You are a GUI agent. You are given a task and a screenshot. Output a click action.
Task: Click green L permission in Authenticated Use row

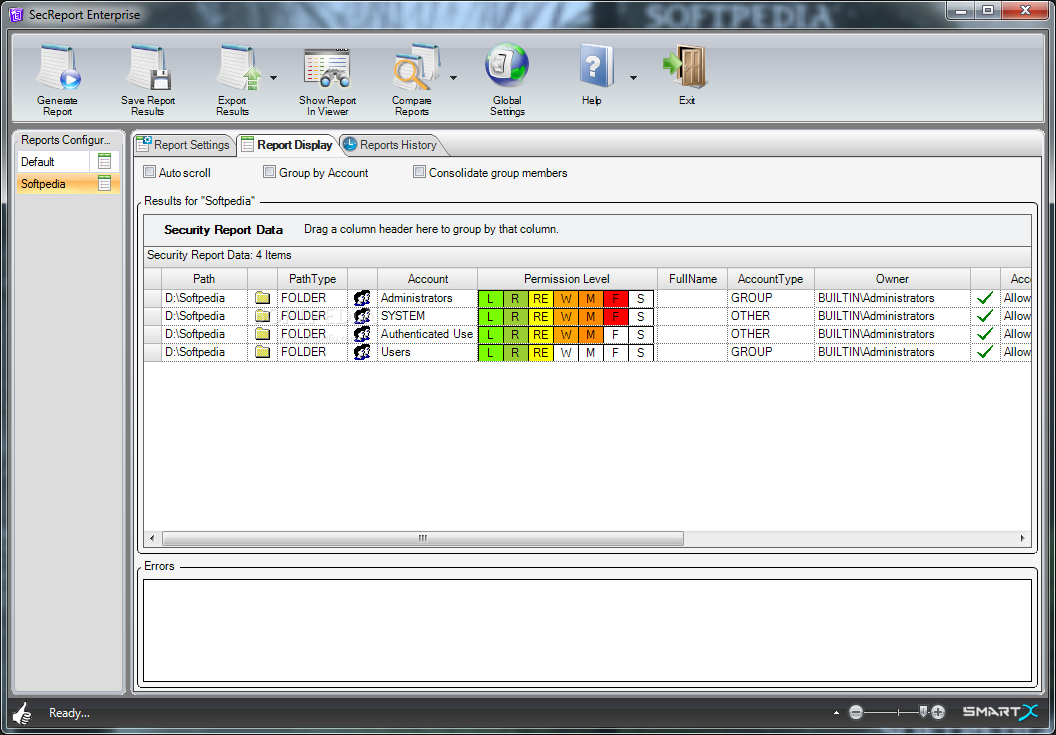click(x=490, y=334)
